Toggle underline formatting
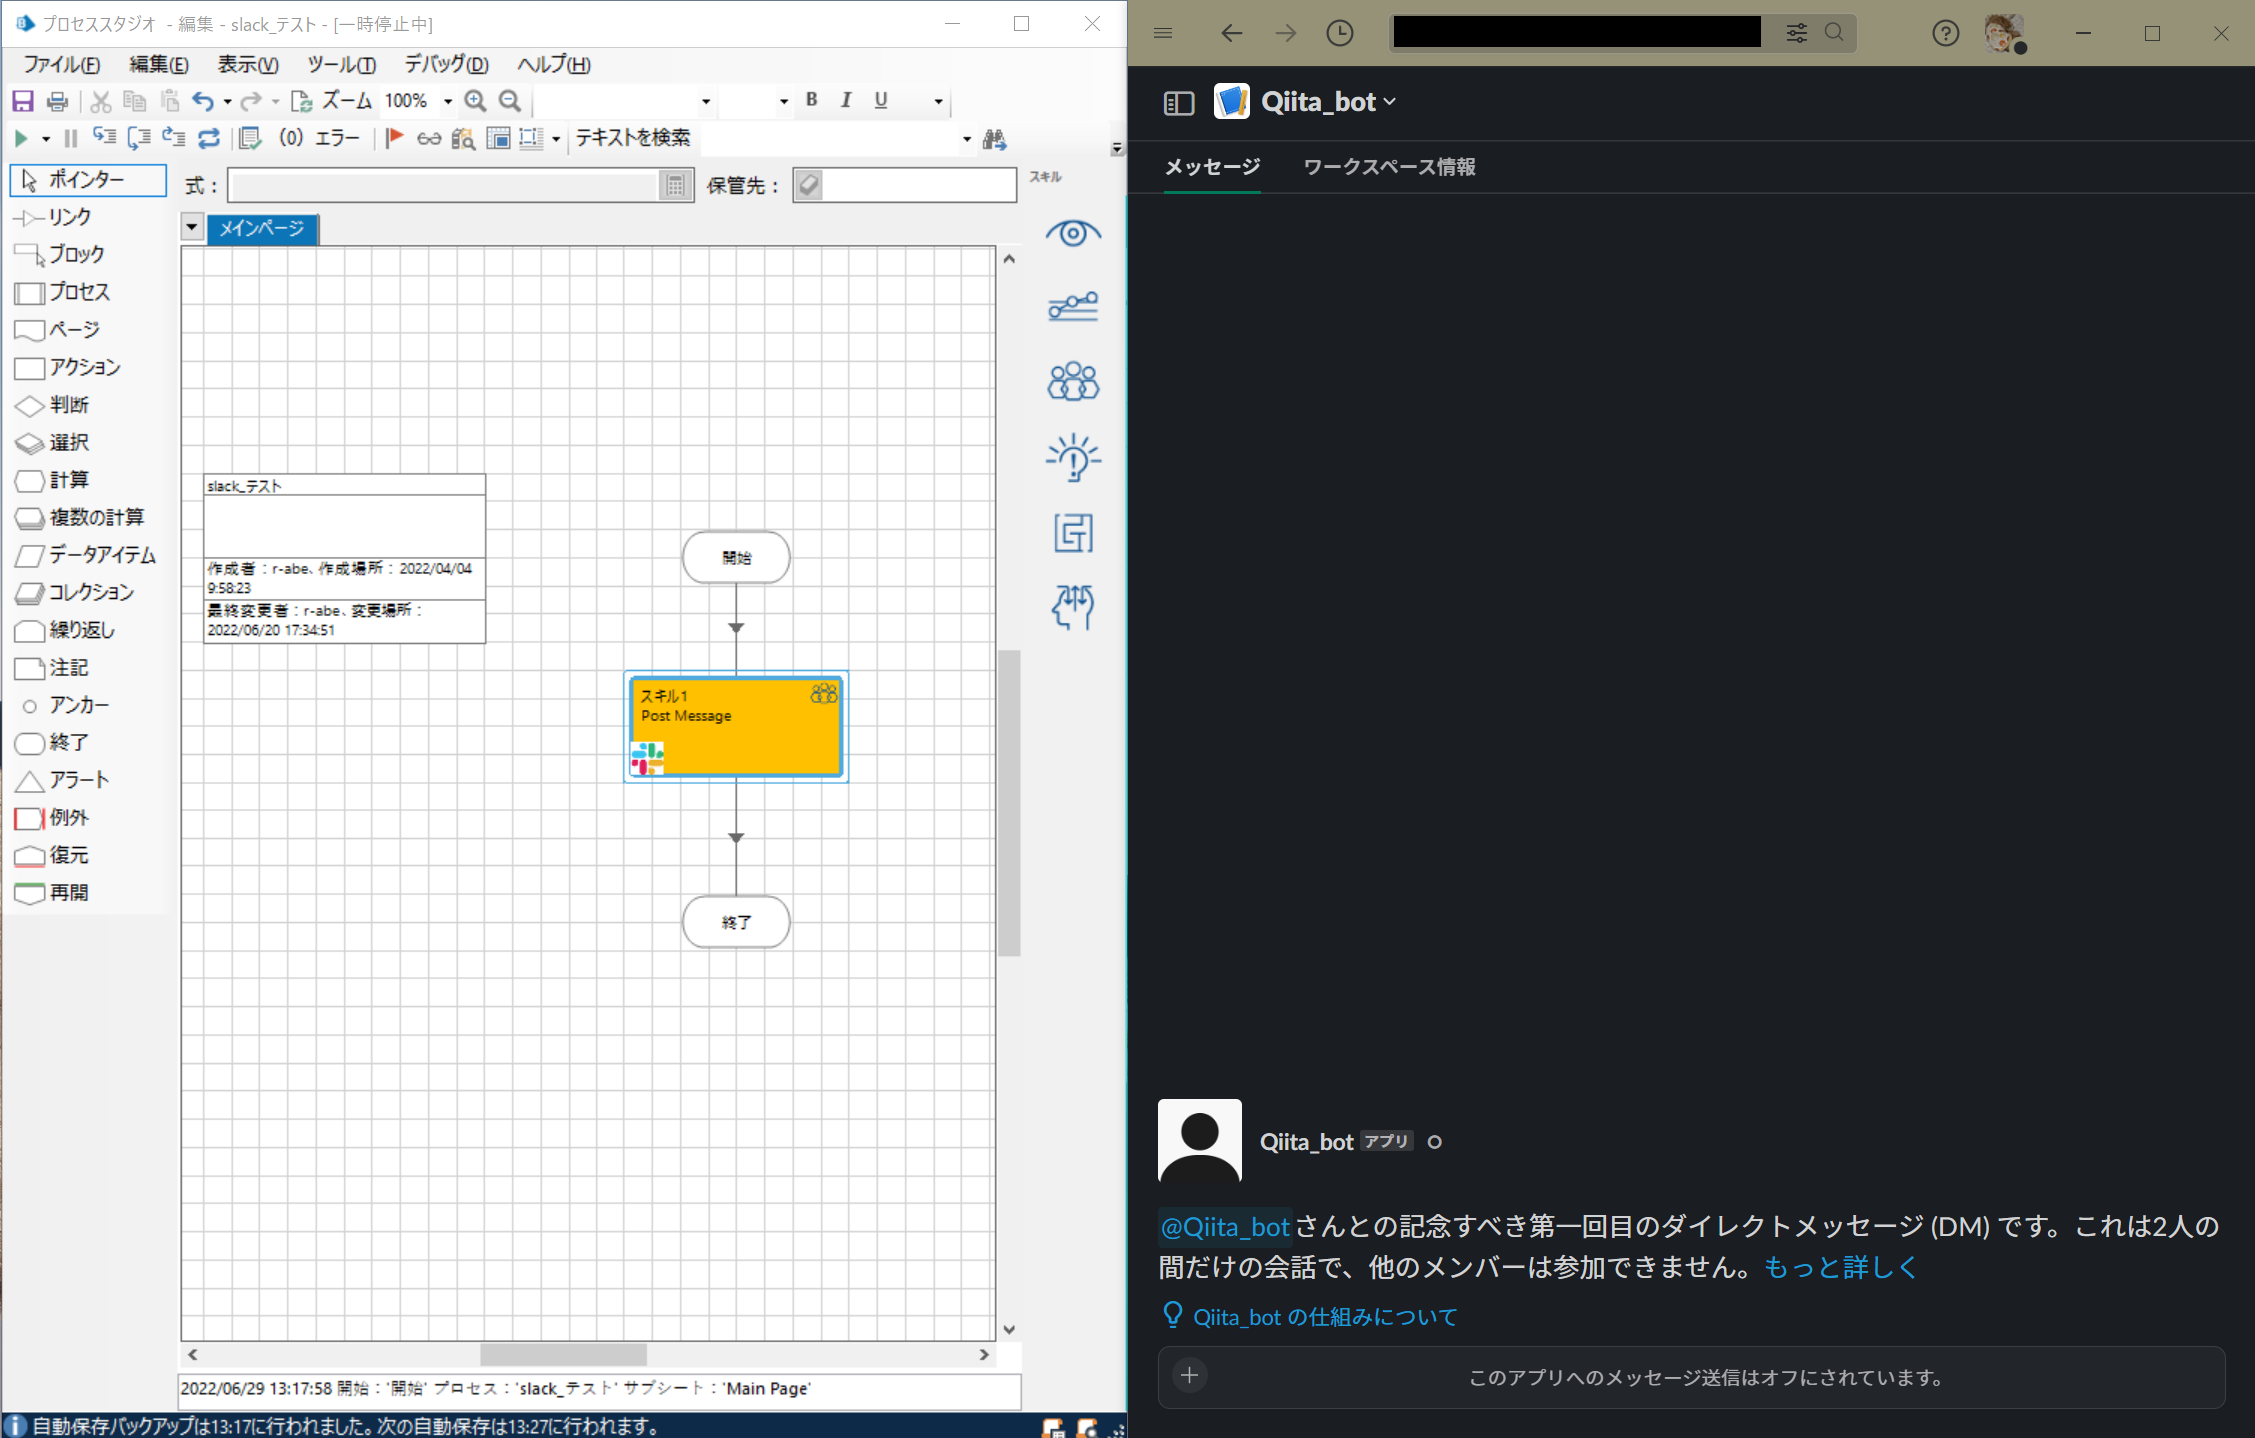Image resolution: width=2255 pixels, height=1438 pixels. tap(880, 100)
